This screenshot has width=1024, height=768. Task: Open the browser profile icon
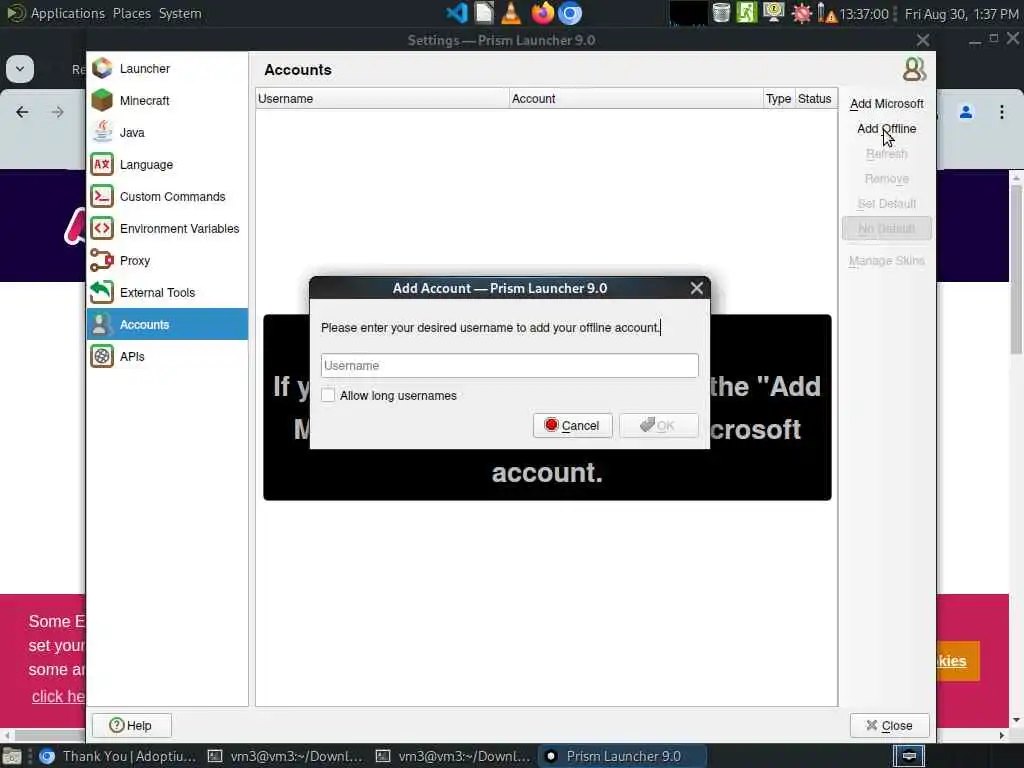tap(966, 112)
